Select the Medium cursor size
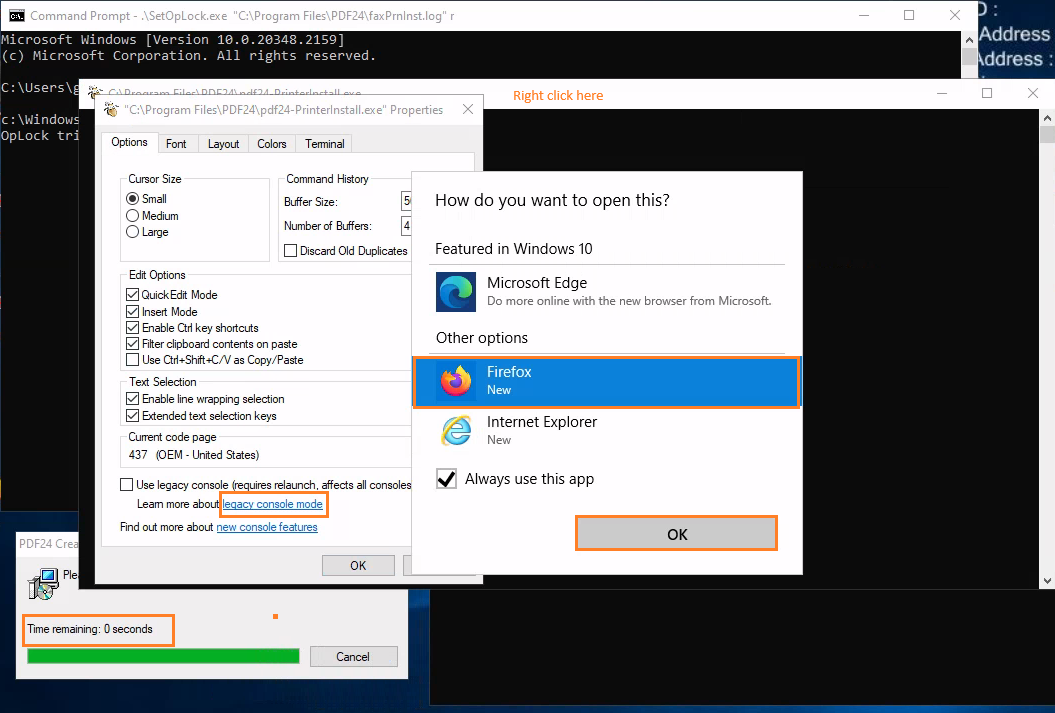 tap(133, 215)
